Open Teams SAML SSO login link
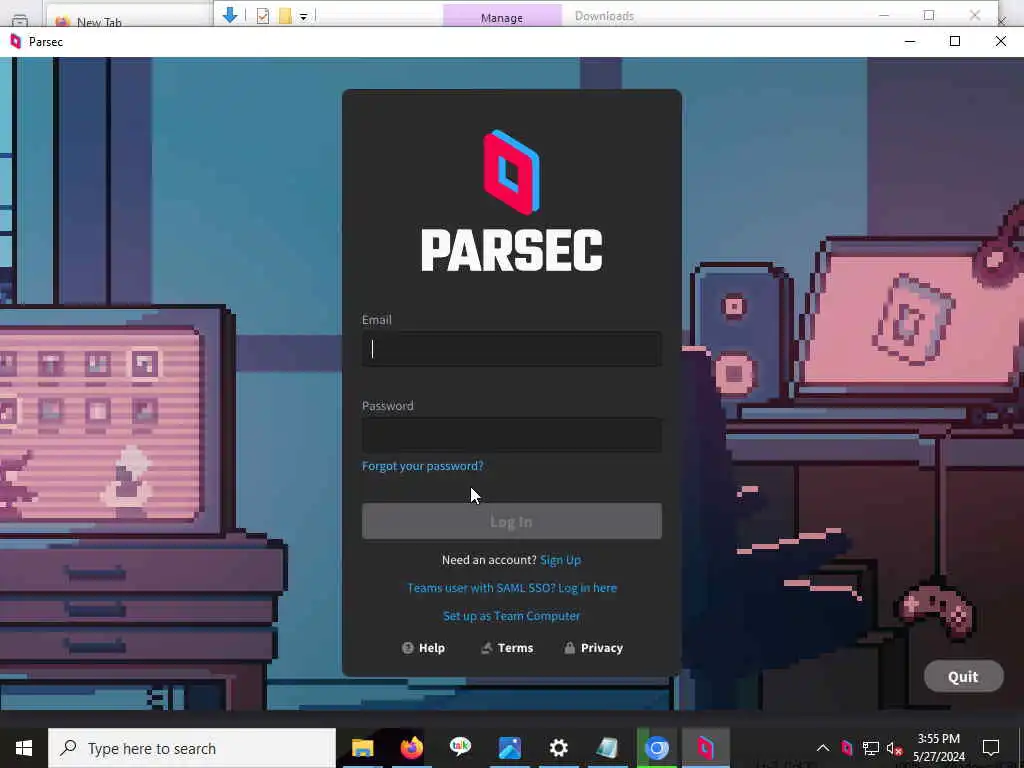Image resolution: width=1024 pixels, height=768 pixels. (x=511, y=588)
